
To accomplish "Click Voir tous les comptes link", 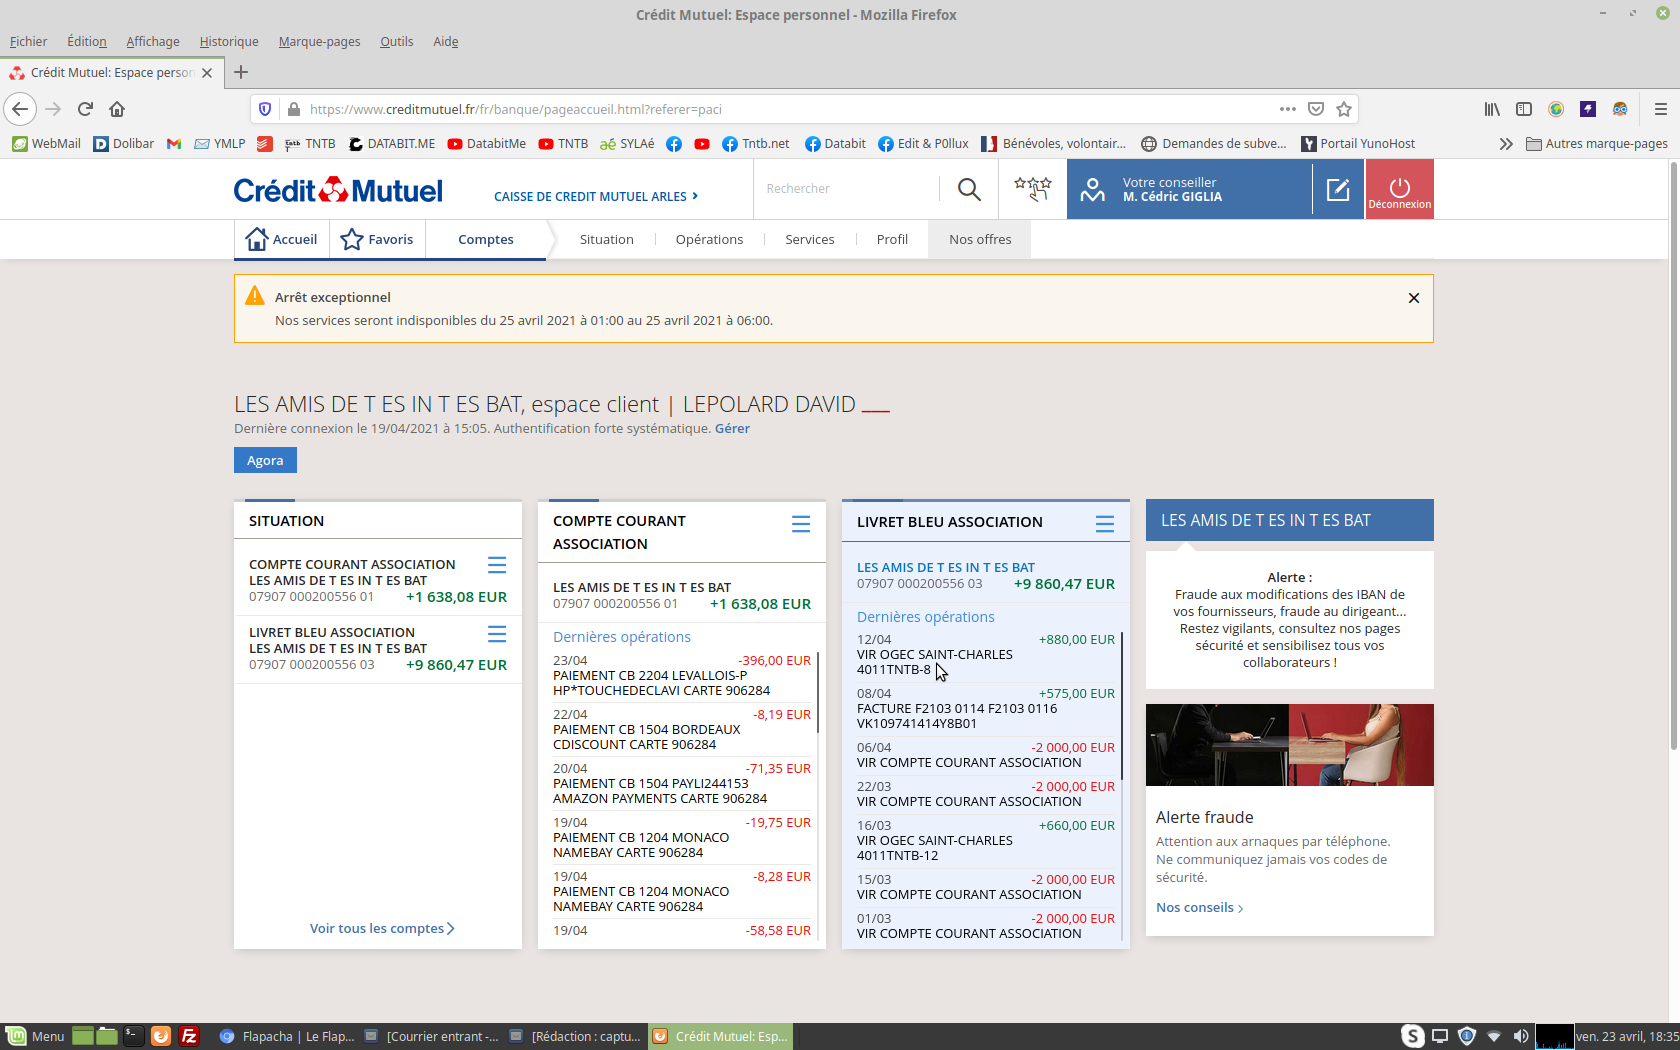I will [381, 928].
